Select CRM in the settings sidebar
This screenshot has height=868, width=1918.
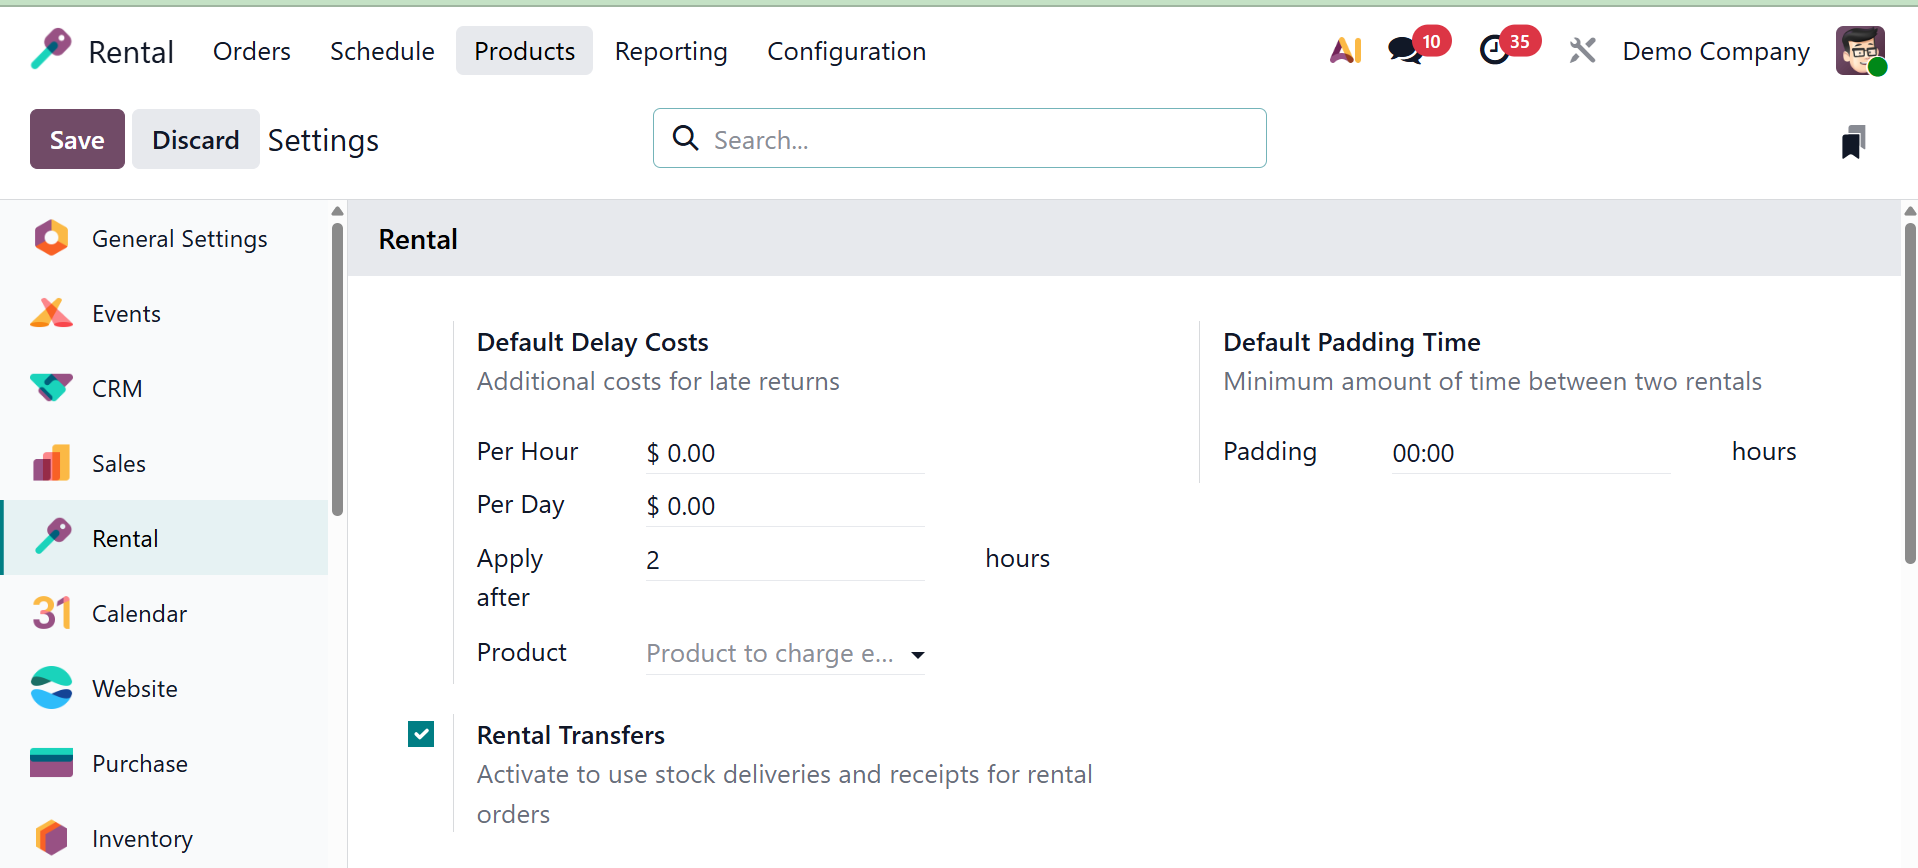pyautogui.click(x=117, y=389)
